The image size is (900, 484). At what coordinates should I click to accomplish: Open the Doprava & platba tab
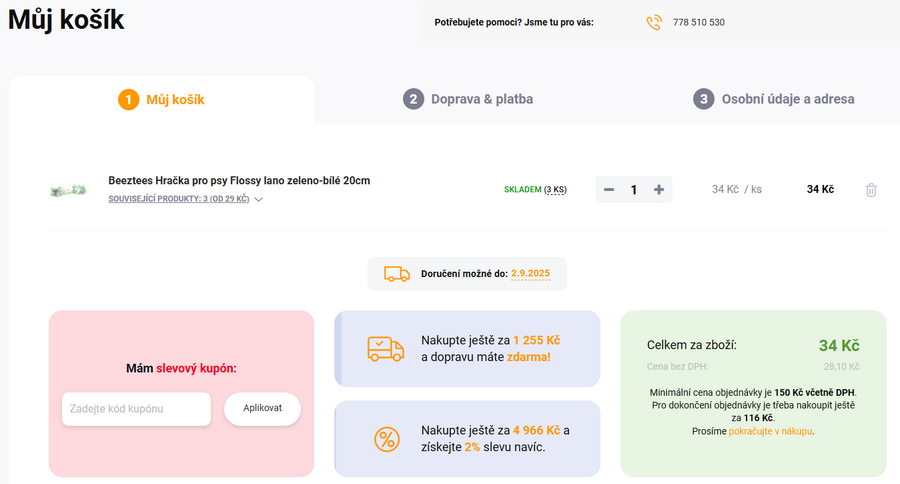tap(481, 99)
